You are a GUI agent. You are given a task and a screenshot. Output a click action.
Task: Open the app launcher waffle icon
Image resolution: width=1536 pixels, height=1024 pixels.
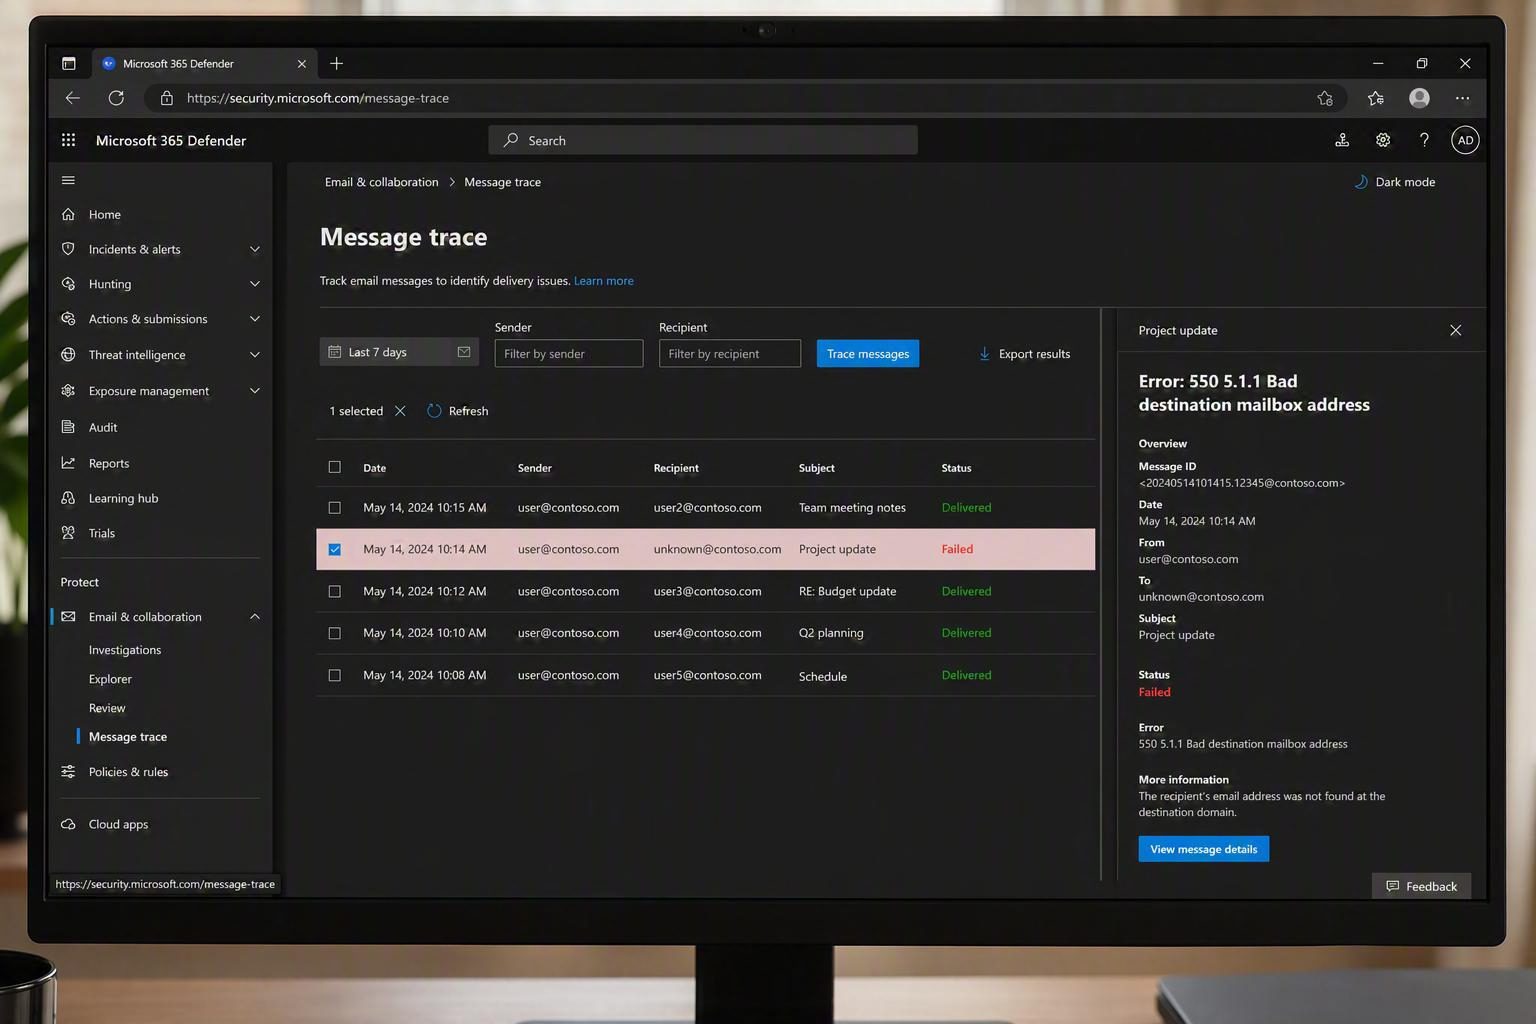(68, 140)
